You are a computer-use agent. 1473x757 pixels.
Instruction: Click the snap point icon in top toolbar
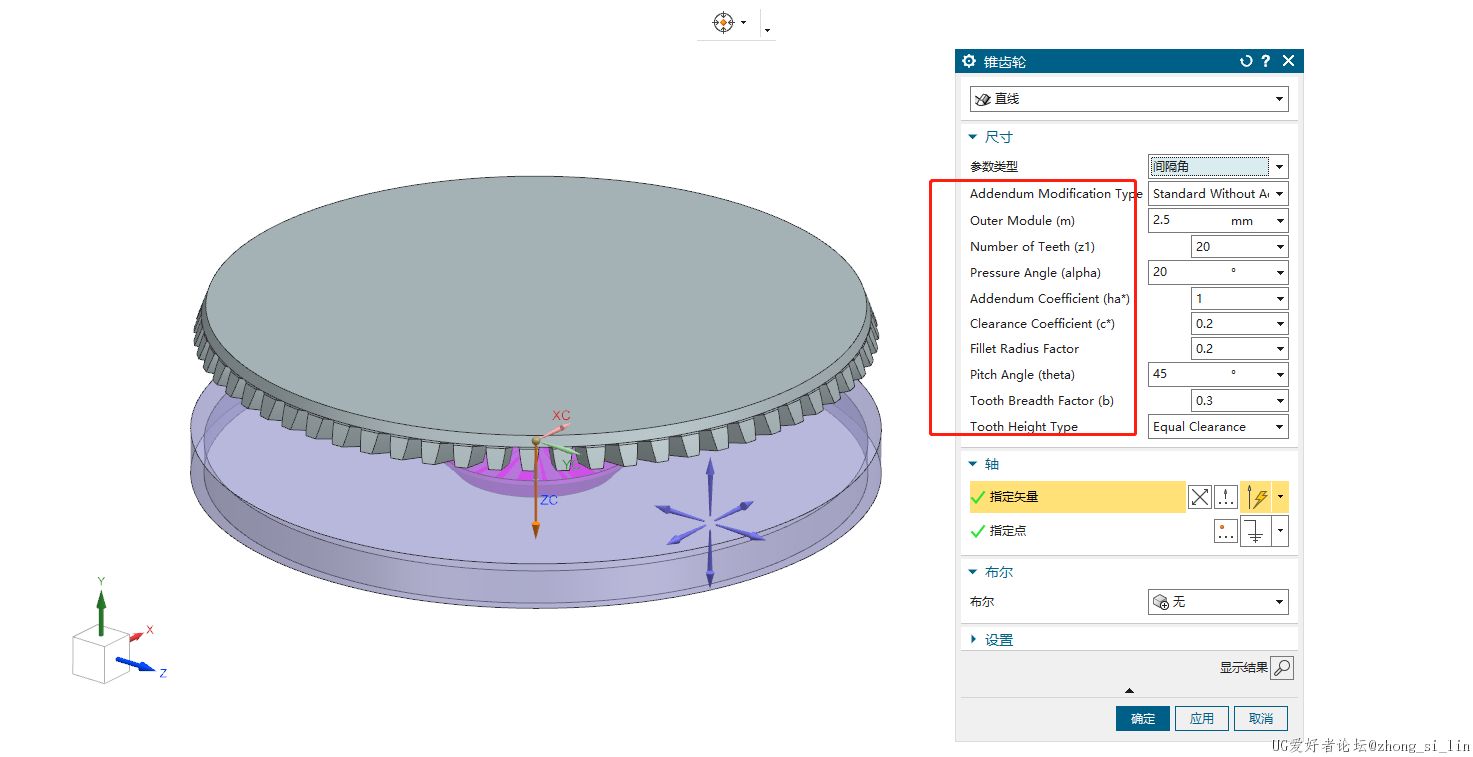[723, 22]
